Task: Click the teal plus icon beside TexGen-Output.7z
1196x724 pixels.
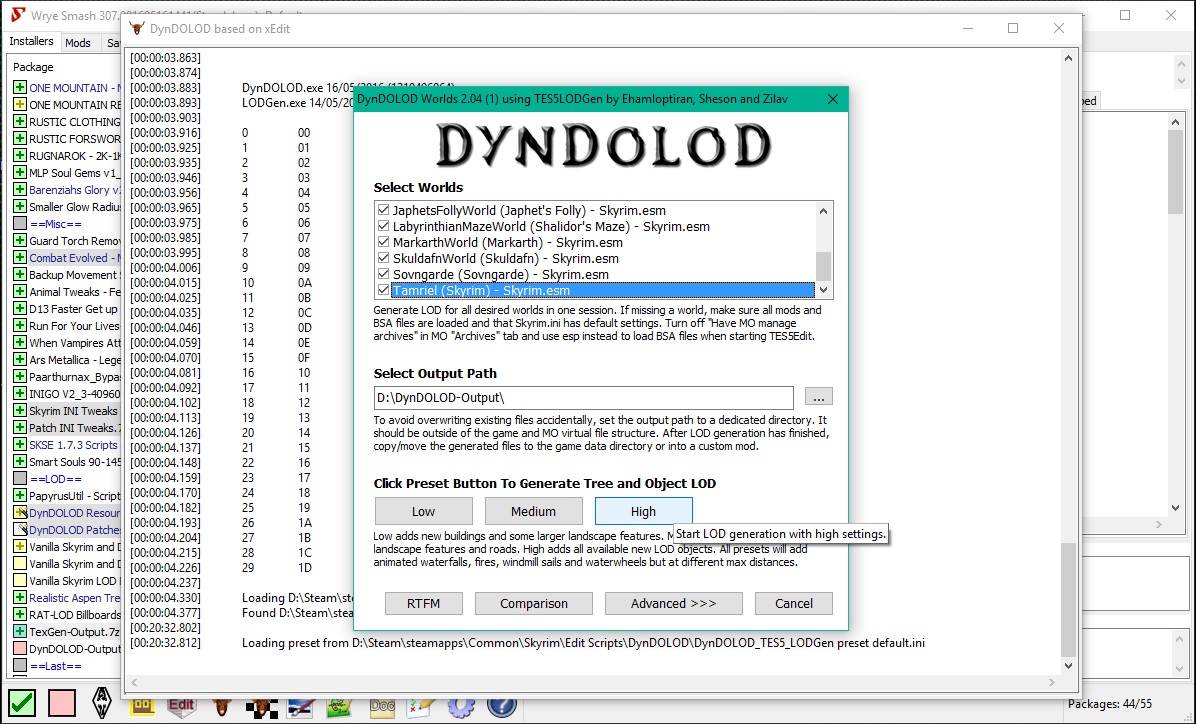Action: click(x=20, y=632)
